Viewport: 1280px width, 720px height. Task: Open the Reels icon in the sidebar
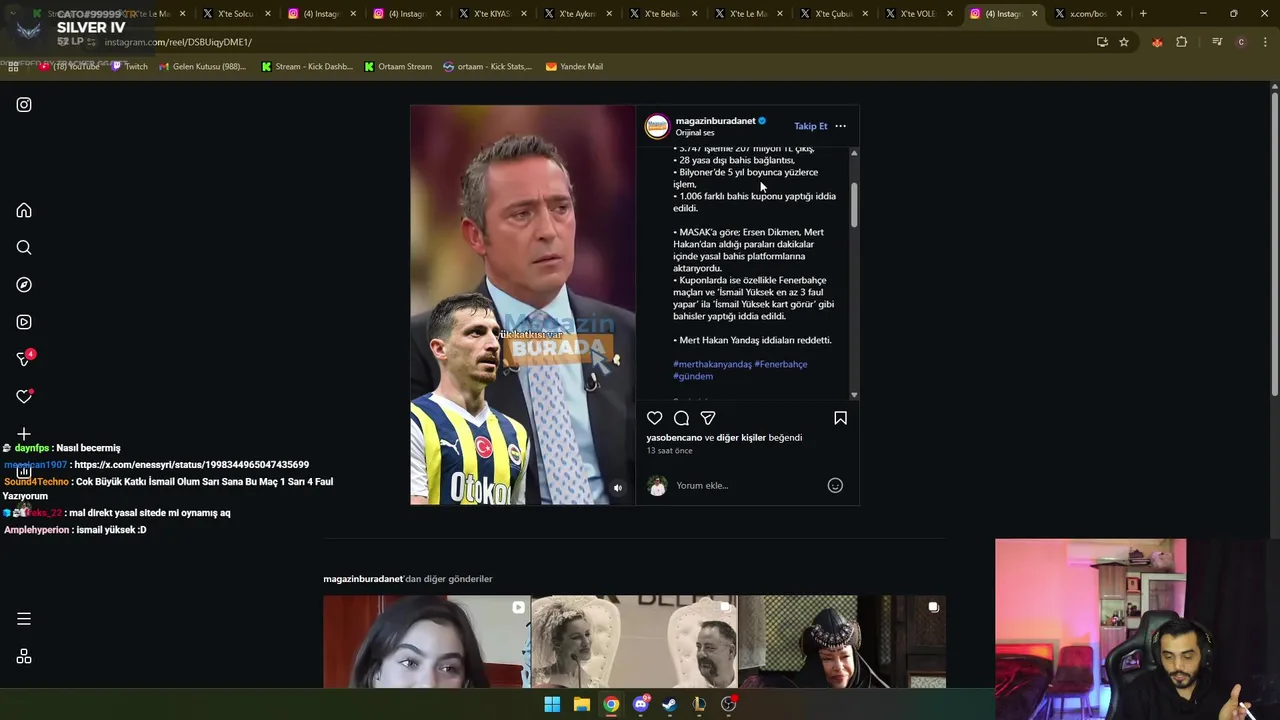click(24, 322)
